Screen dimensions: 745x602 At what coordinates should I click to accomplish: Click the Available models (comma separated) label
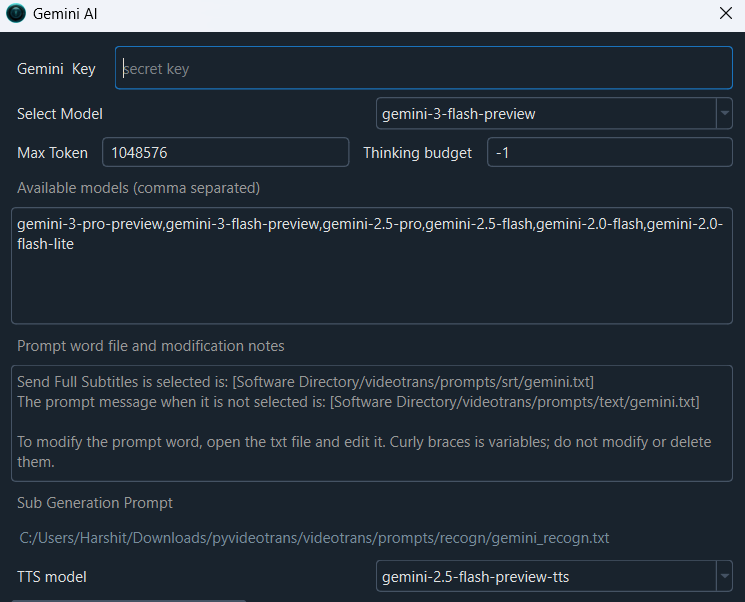pos(138,188)
